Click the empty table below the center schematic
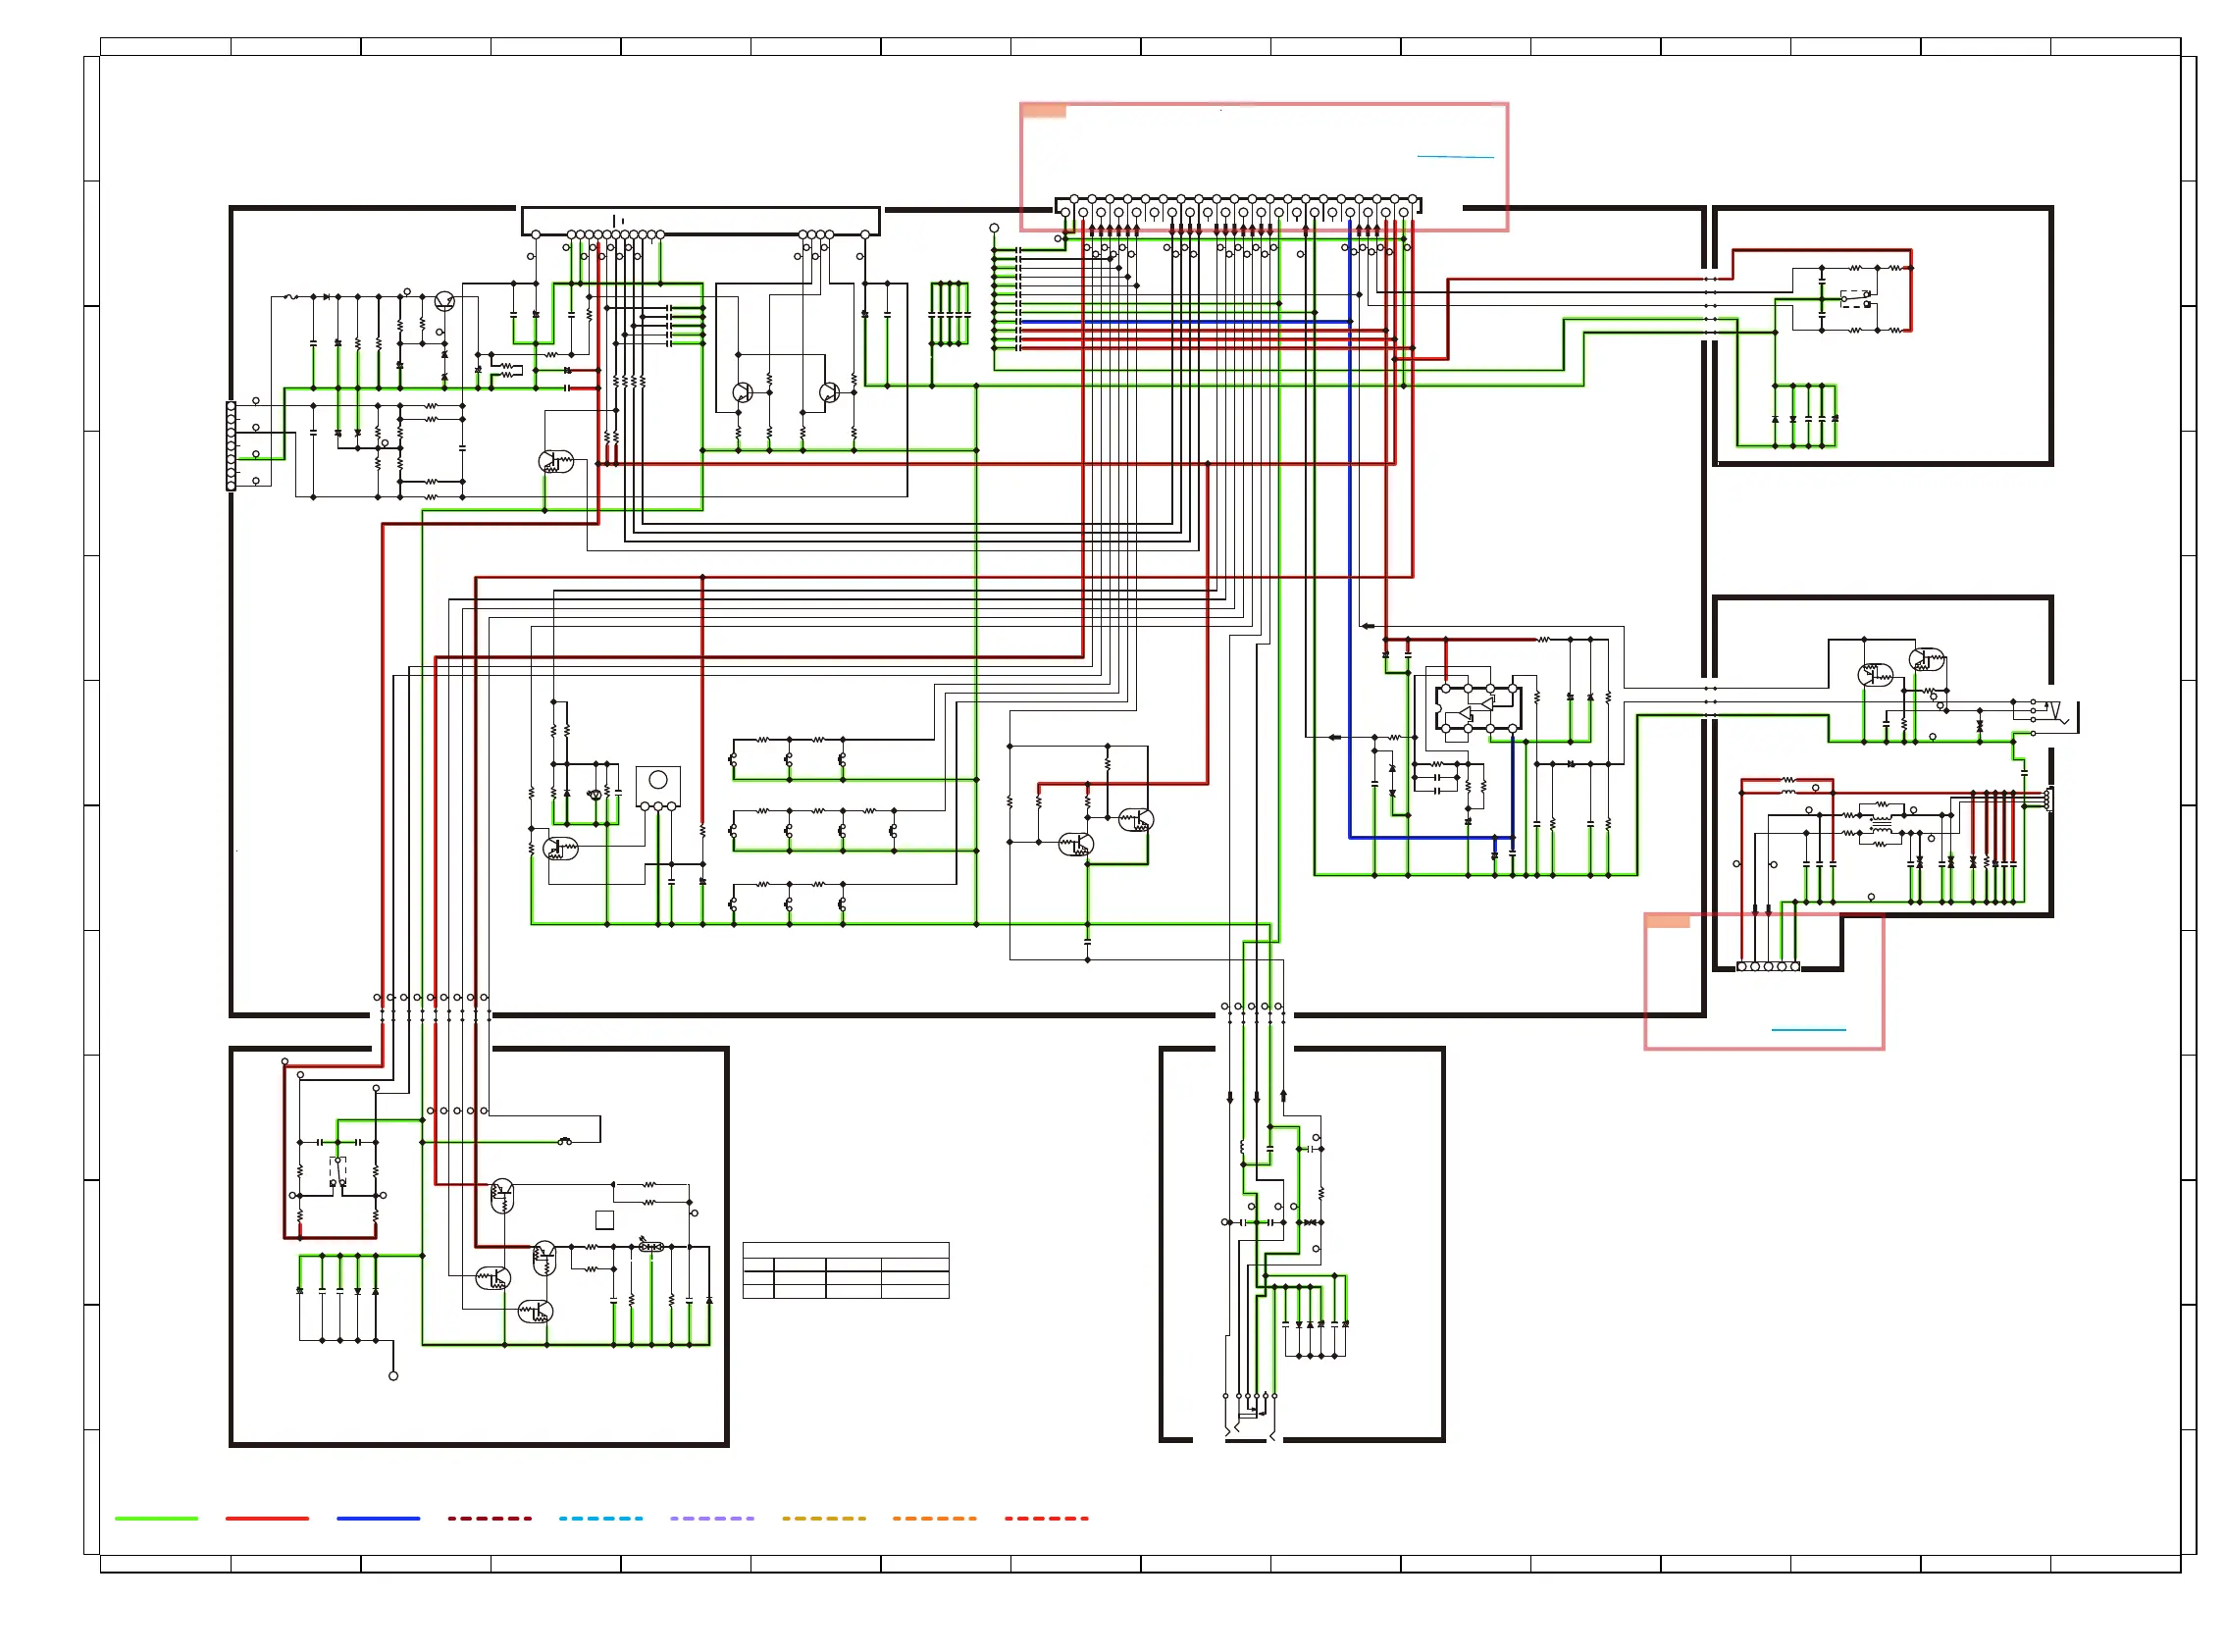Screen dimensions: 2225x1652 coord(845,1270)
